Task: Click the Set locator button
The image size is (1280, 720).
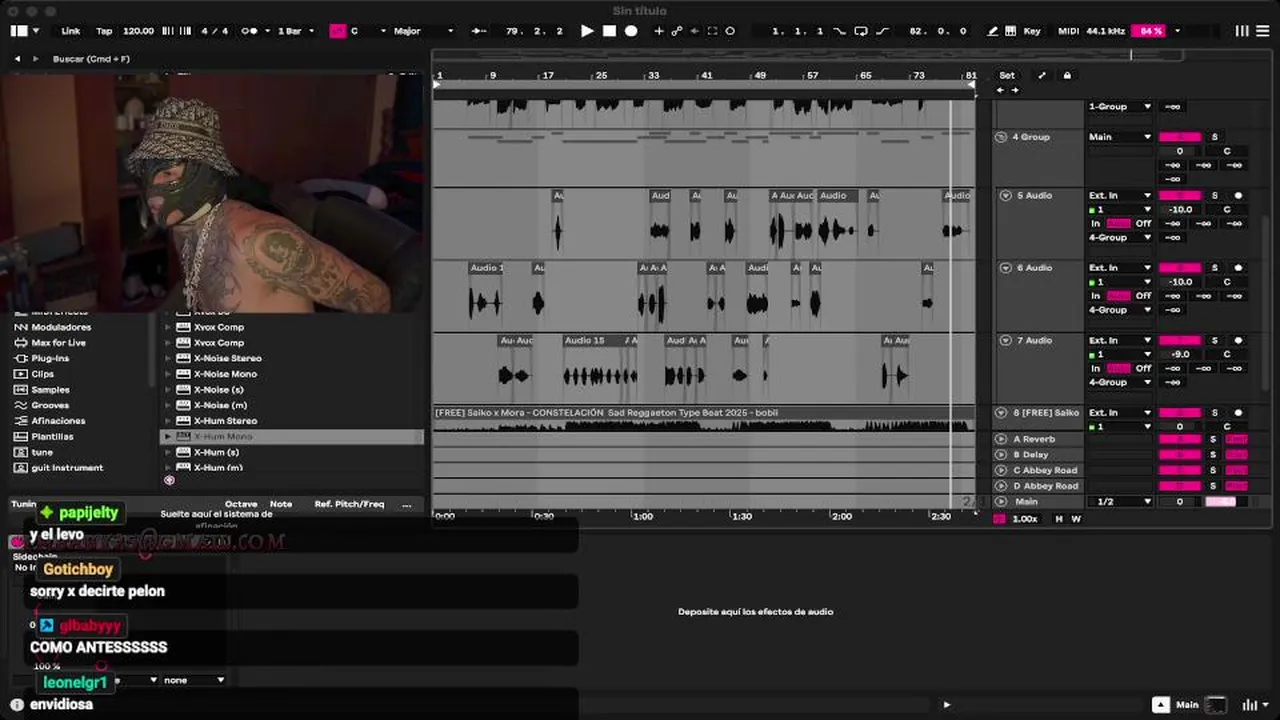Action: click(x=1007, y=75)
